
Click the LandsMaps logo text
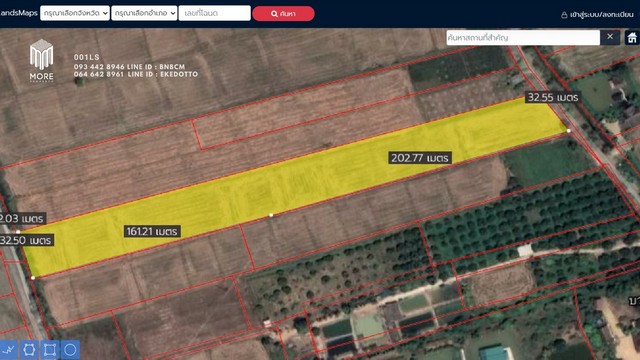pos(19,13)
